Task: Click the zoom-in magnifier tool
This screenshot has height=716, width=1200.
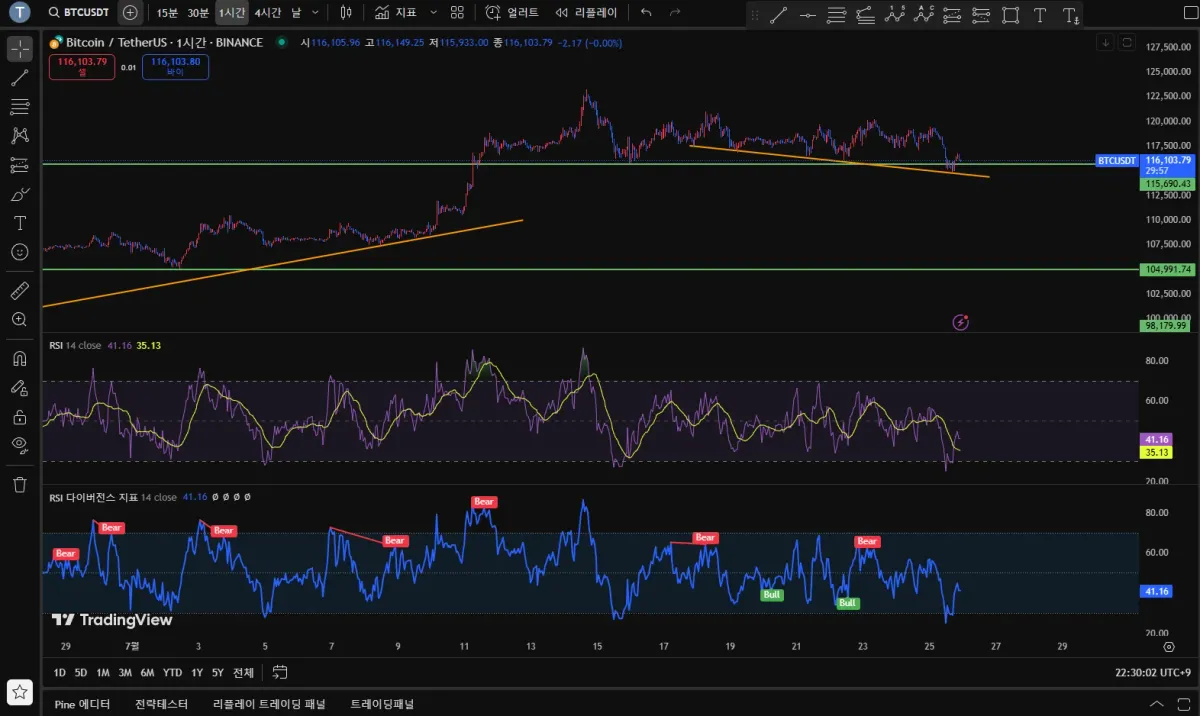Action: click(19, 320)
